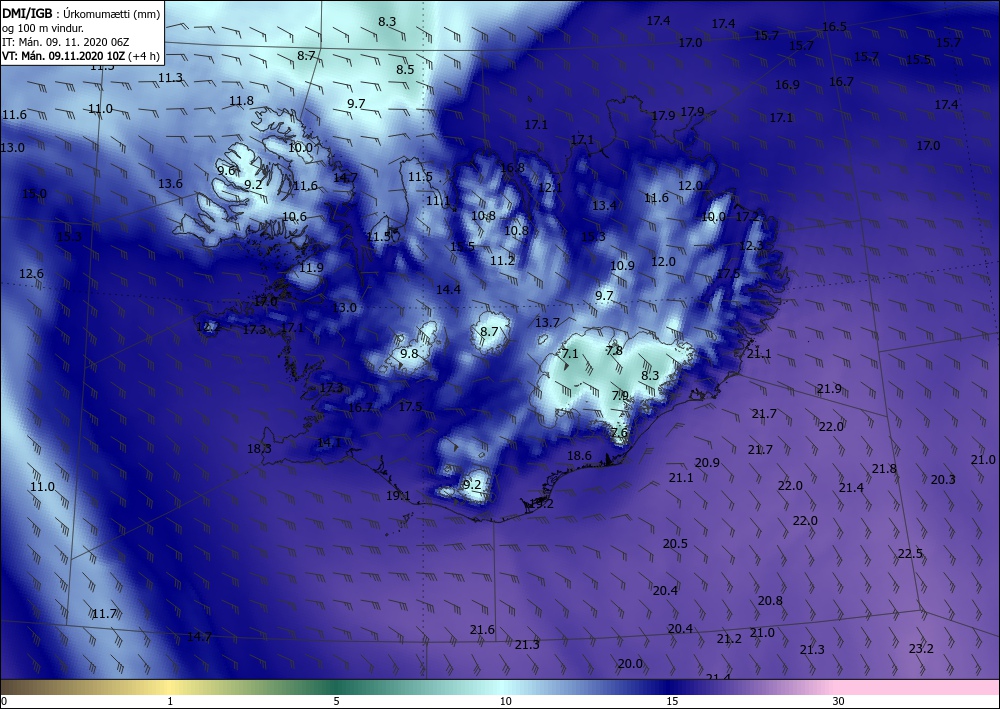Click the 10.9 value label

point(622,265)
